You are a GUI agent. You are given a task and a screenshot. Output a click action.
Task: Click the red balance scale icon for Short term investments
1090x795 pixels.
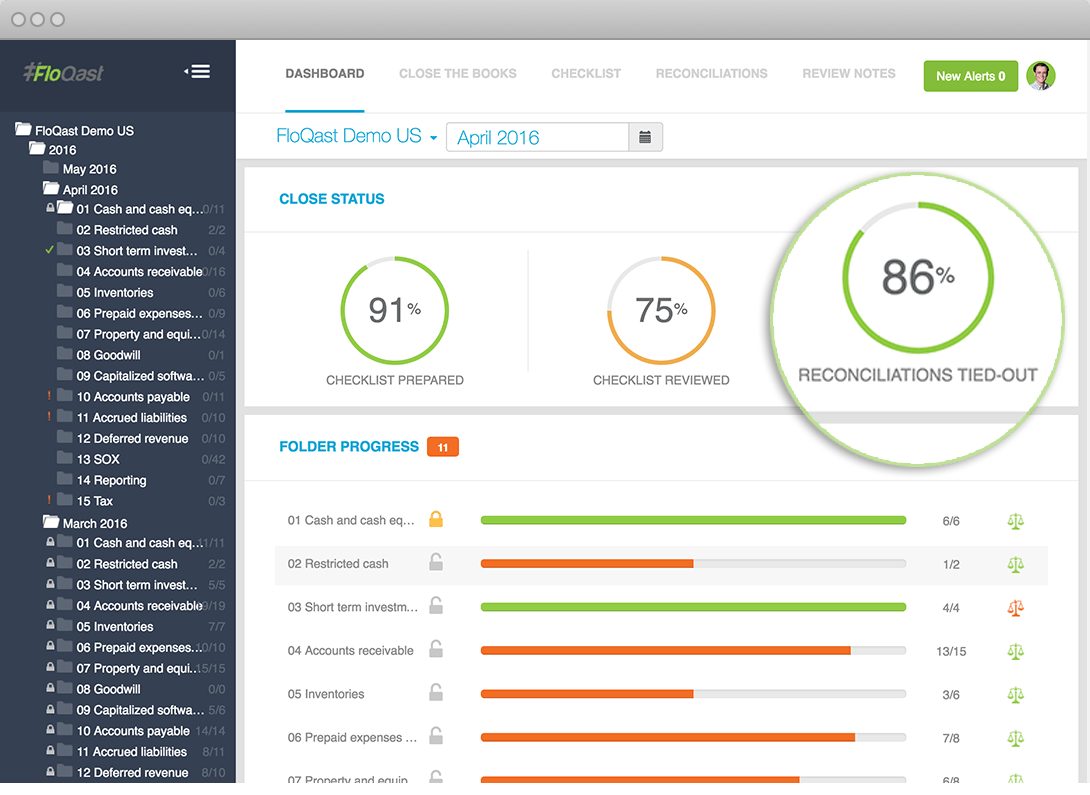[x=1016, y=607]
